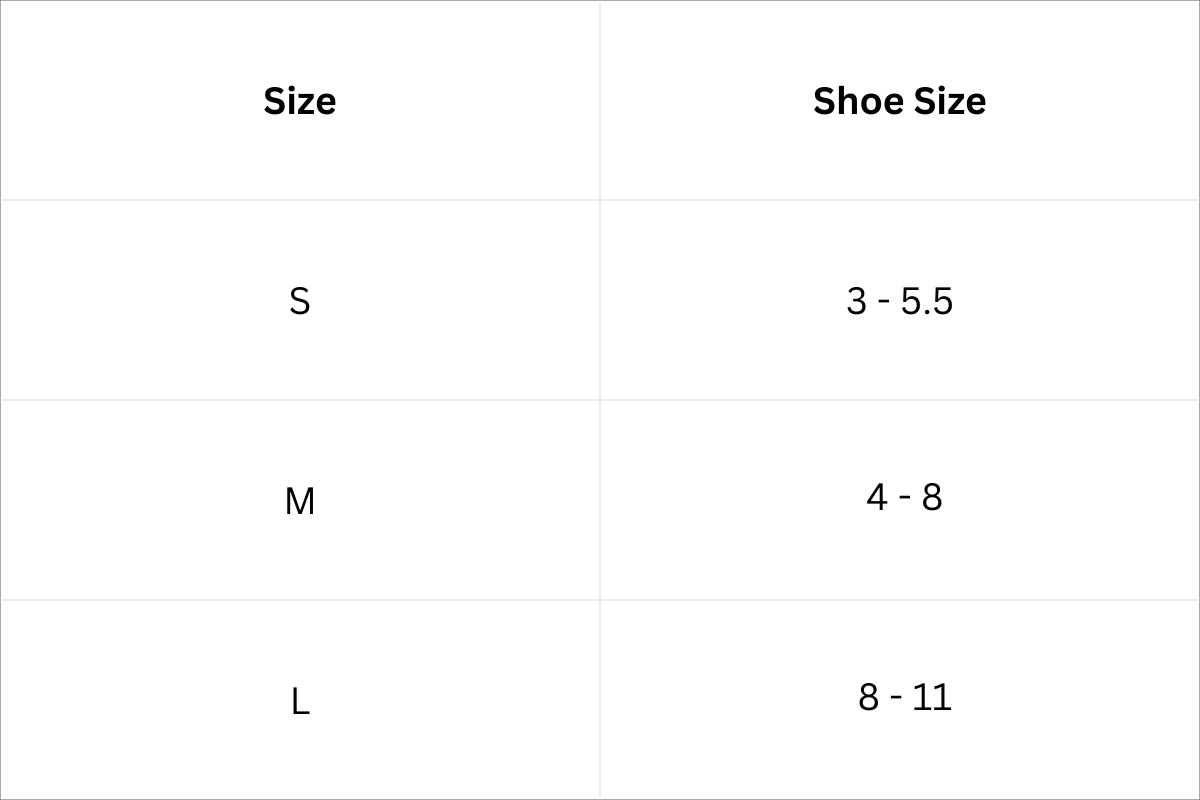Pick the "8 - 11" shoe size range
1200x800 pixels.
pyautogui.click(x=904, y=697)
